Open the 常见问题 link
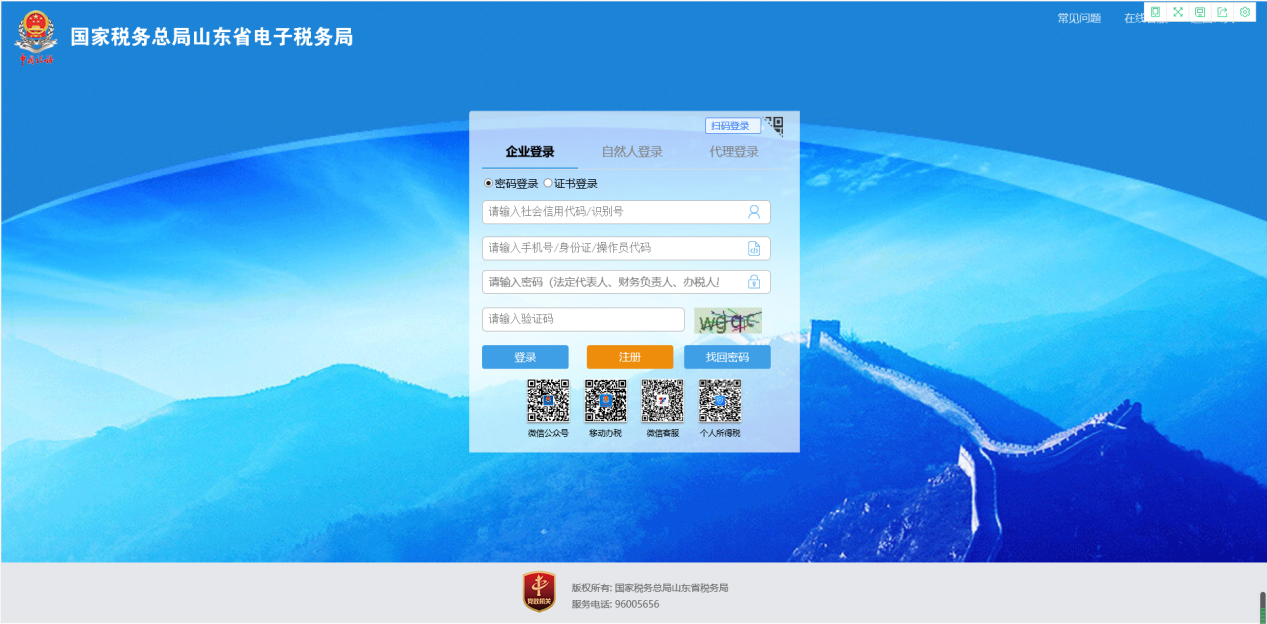This screenshot has width=1267, height=624. (x=1079, y=18)
